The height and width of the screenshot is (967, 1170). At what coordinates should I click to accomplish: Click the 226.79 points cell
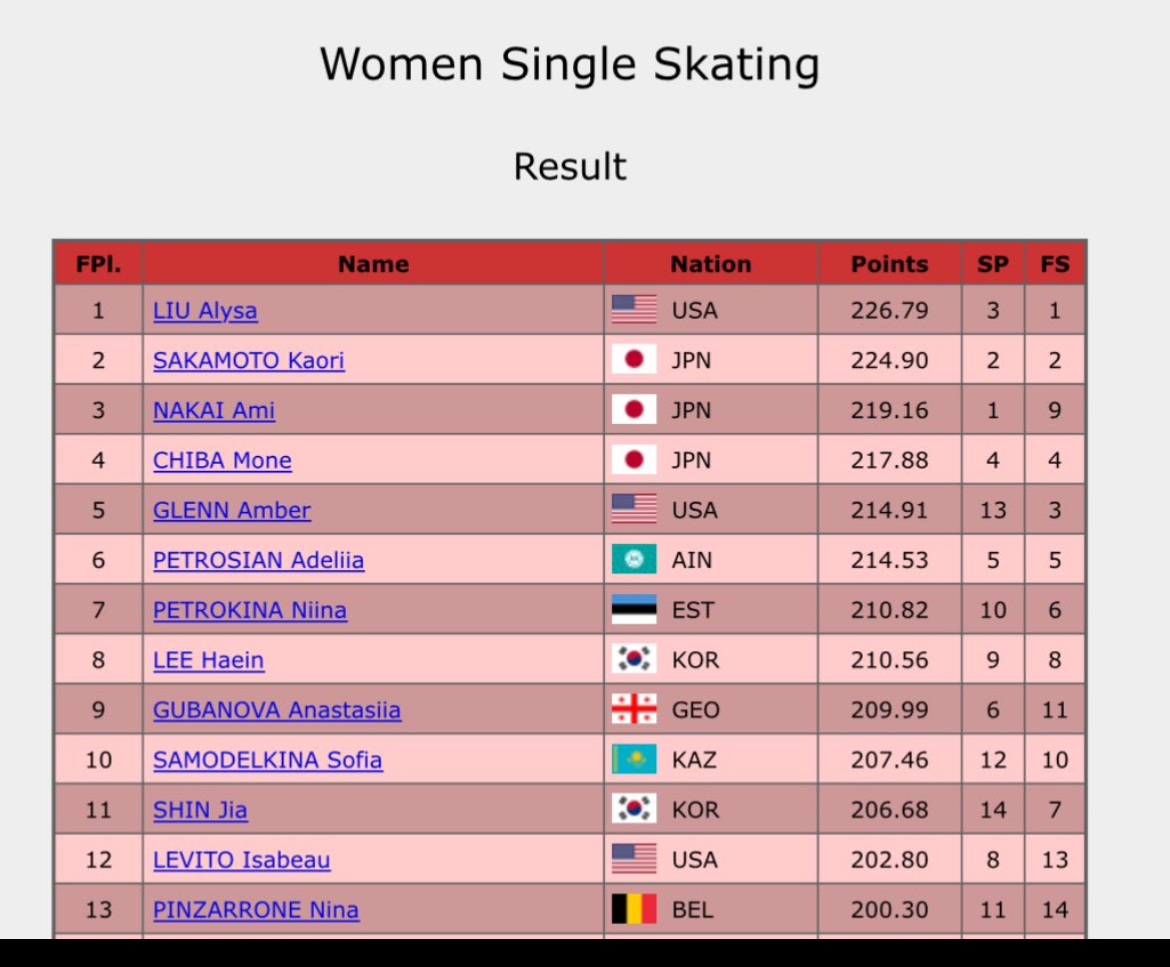pyautogui.click(x=889, y=311)
